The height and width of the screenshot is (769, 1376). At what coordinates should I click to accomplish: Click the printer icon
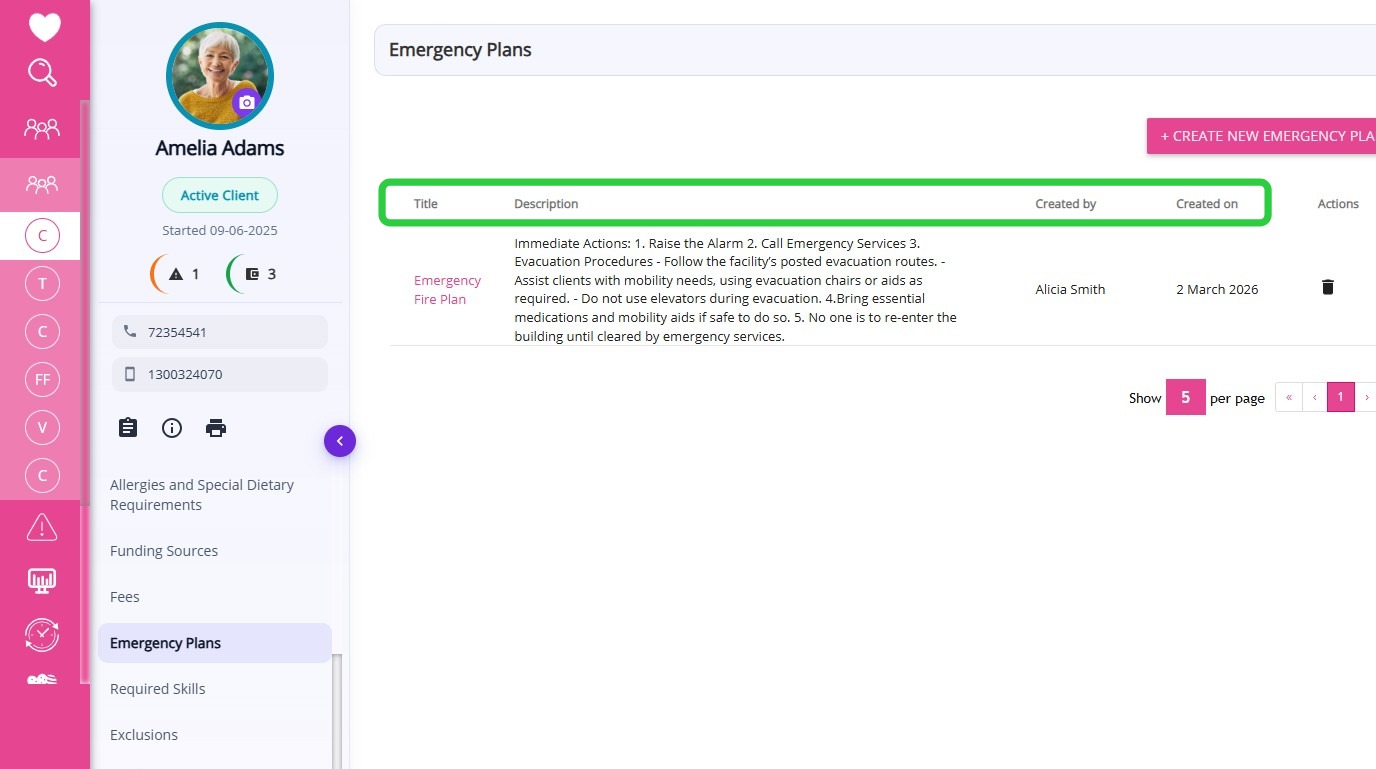[216, 428]
